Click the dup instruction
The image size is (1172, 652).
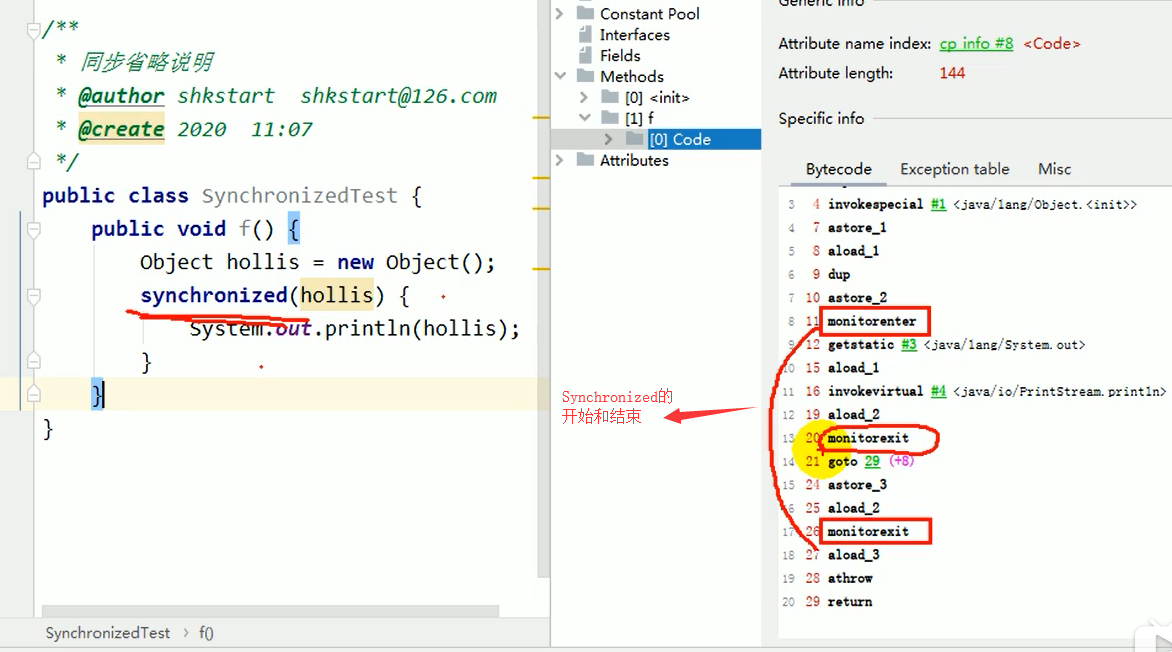(x=839, y=274)
